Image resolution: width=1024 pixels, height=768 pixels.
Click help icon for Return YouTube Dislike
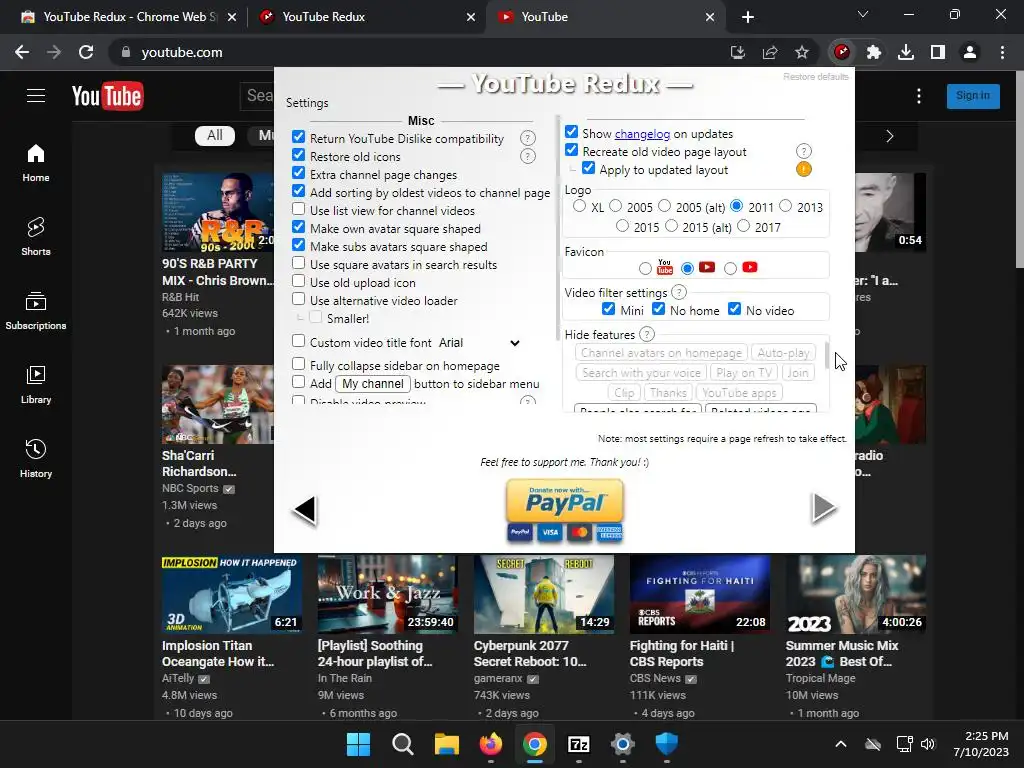[x=528, y=138]
